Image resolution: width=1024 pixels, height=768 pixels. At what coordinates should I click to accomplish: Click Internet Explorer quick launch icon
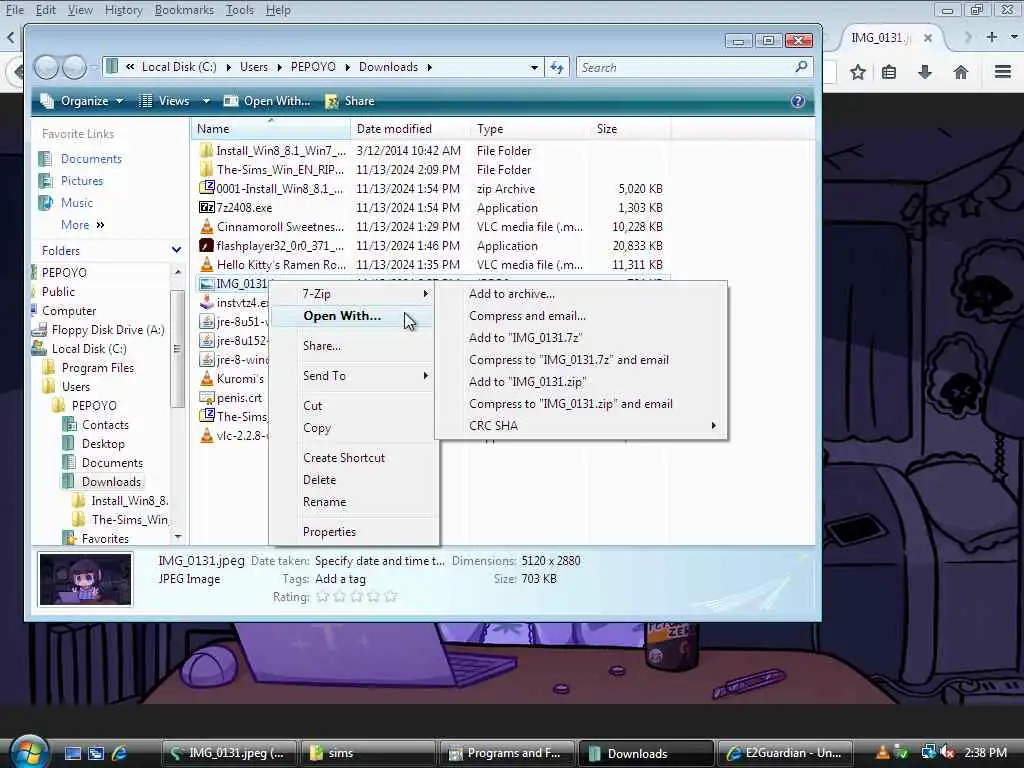point(120,753)
